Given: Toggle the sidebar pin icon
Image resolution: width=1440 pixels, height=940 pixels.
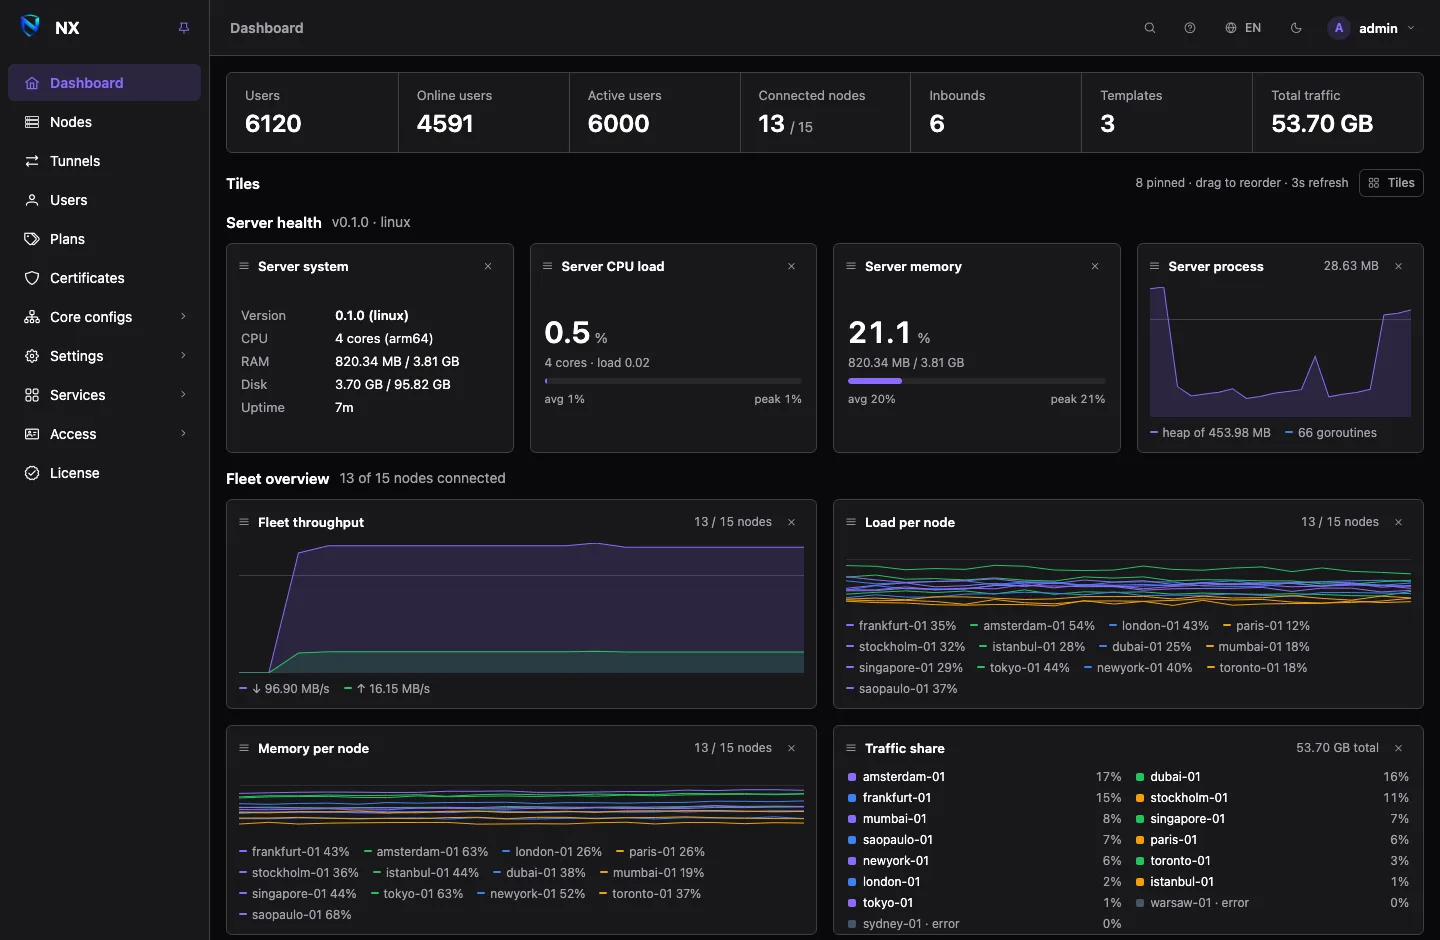Looking at the screenshot, I should click(x=184, y=28).
